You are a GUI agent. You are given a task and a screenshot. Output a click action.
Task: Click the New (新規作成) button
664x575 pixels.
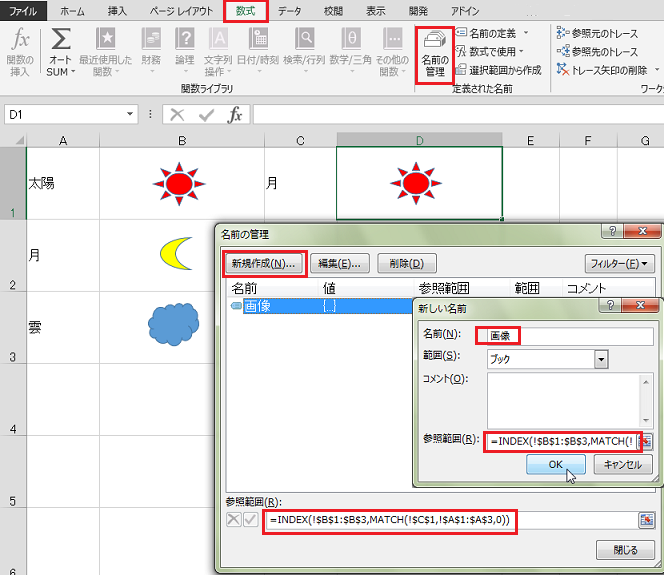pos(263,264)
